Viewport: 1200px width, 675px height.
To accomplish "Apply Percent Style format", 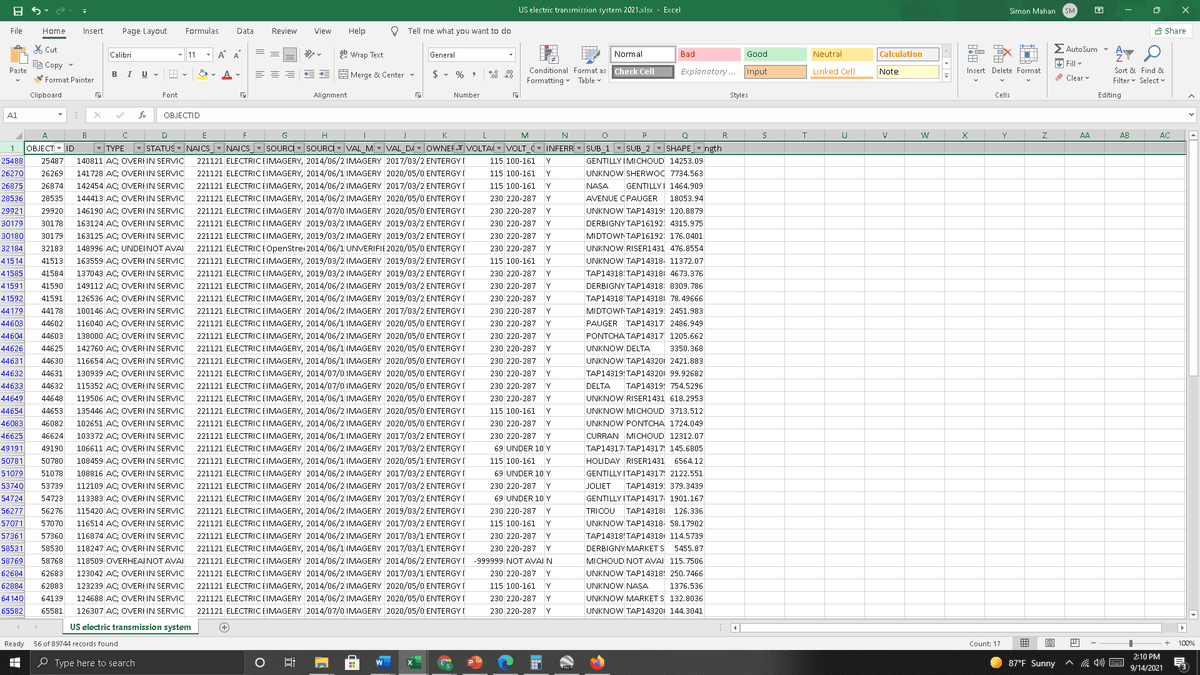I will [x=459, y=75].
